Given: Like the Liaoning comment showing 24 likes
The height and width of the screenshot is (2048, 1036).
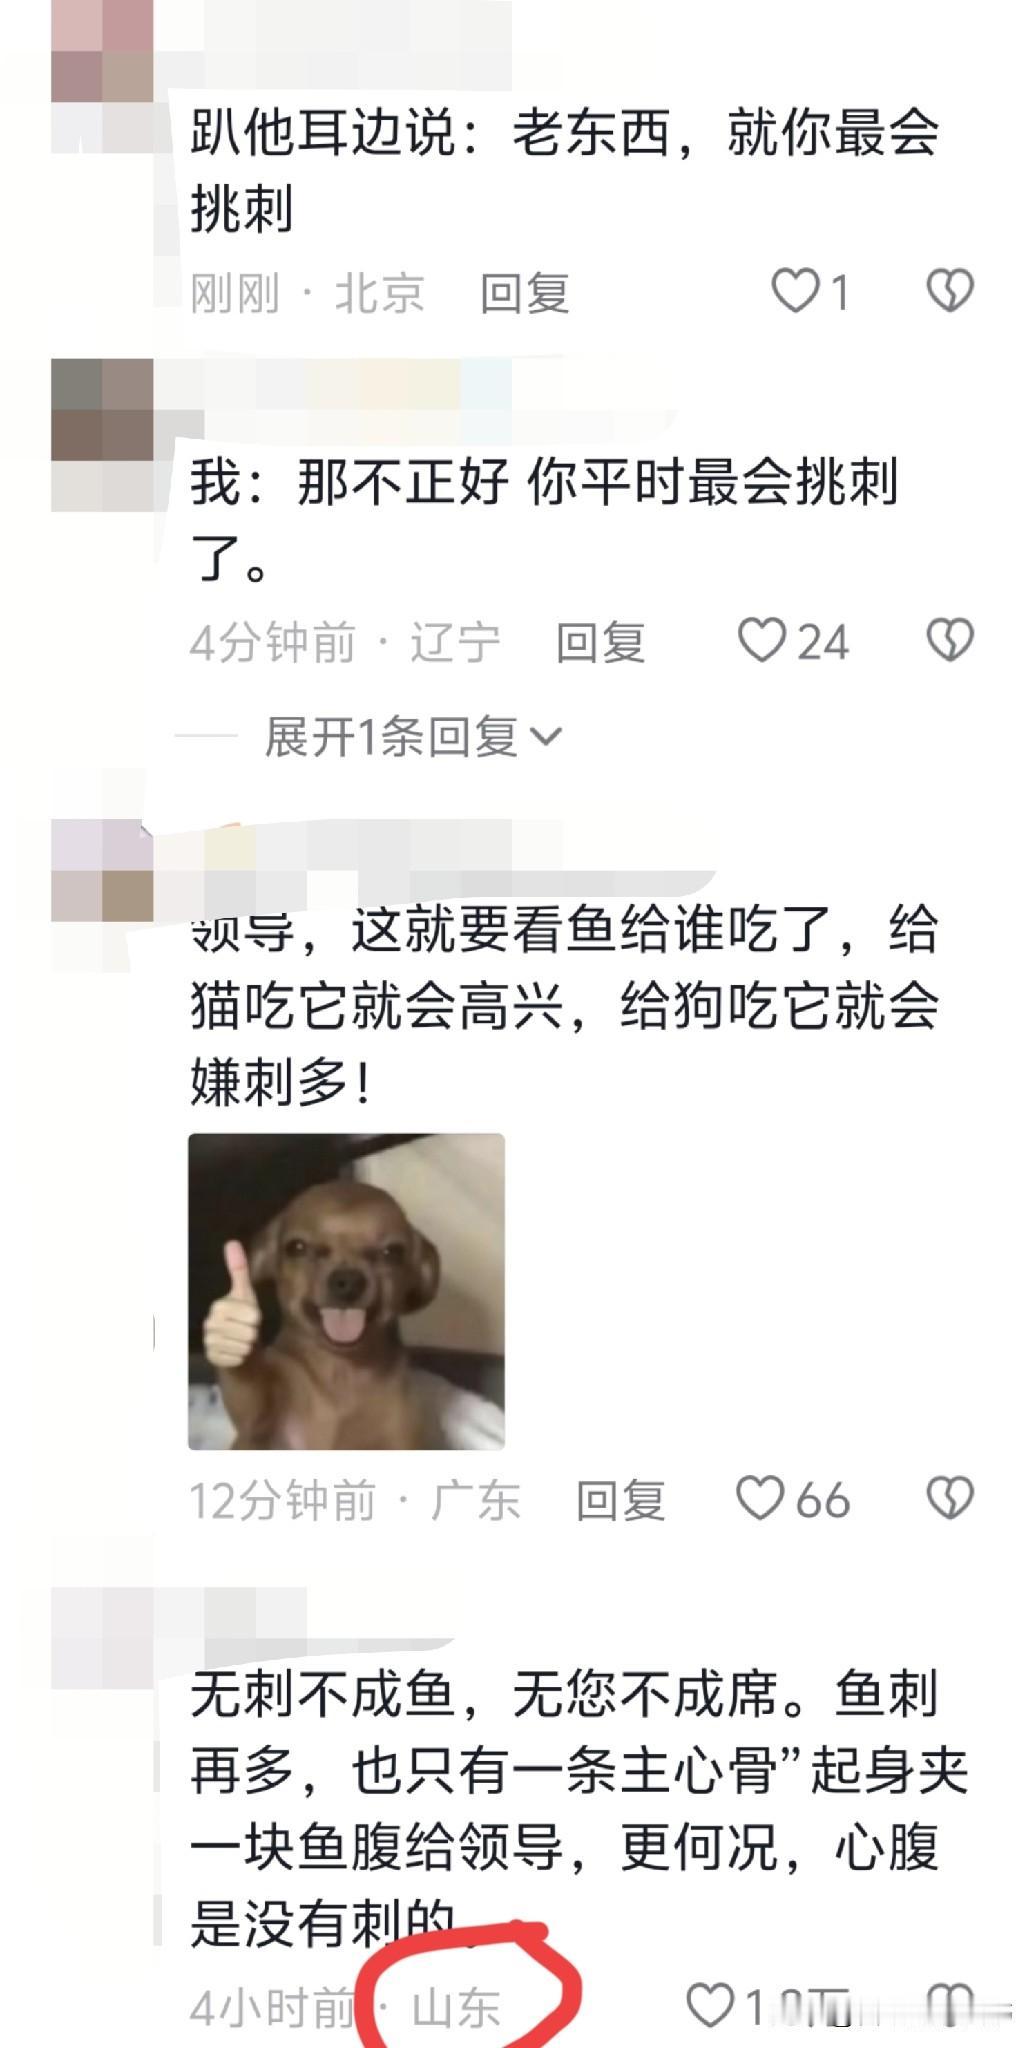Looking at the screenshot, I should [762, 640].
